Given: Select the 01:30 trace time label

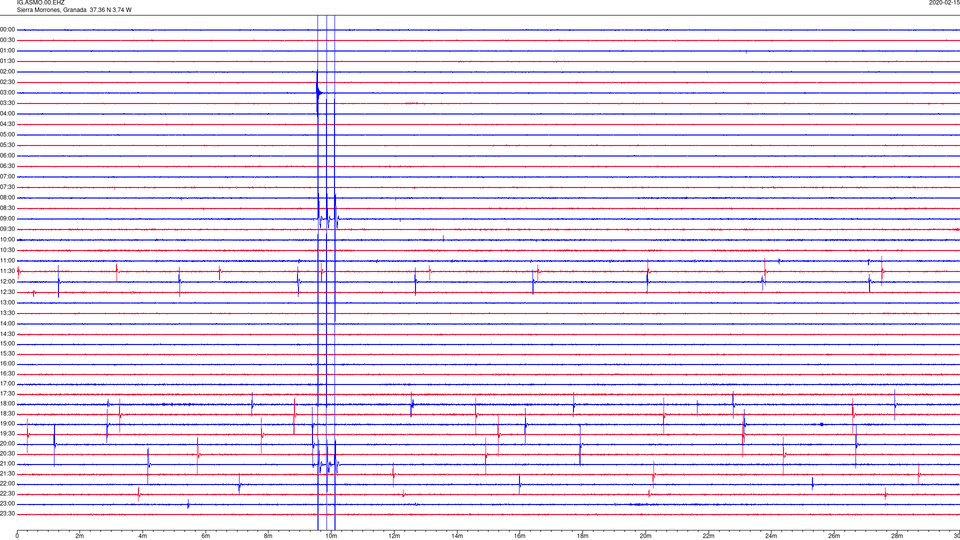Looking at the screenshot, I should (7, 61).
